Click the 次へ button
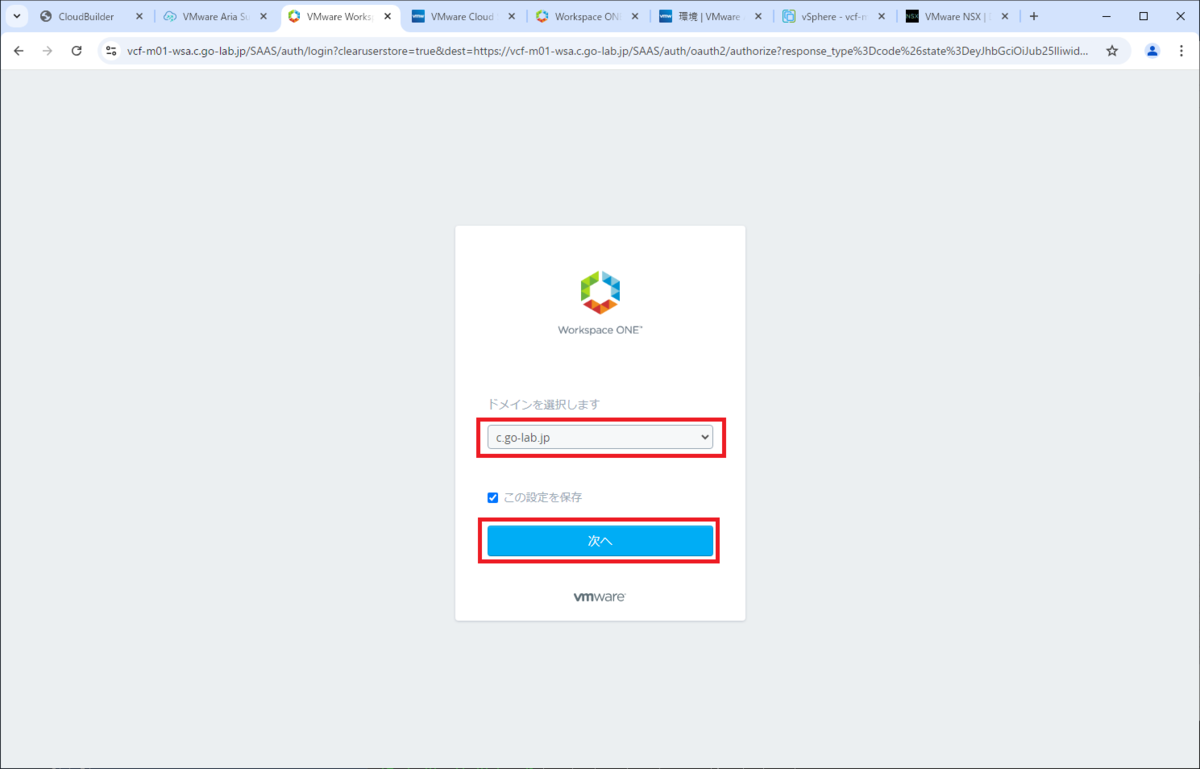 pyautogui.click(x=600, y=540)
